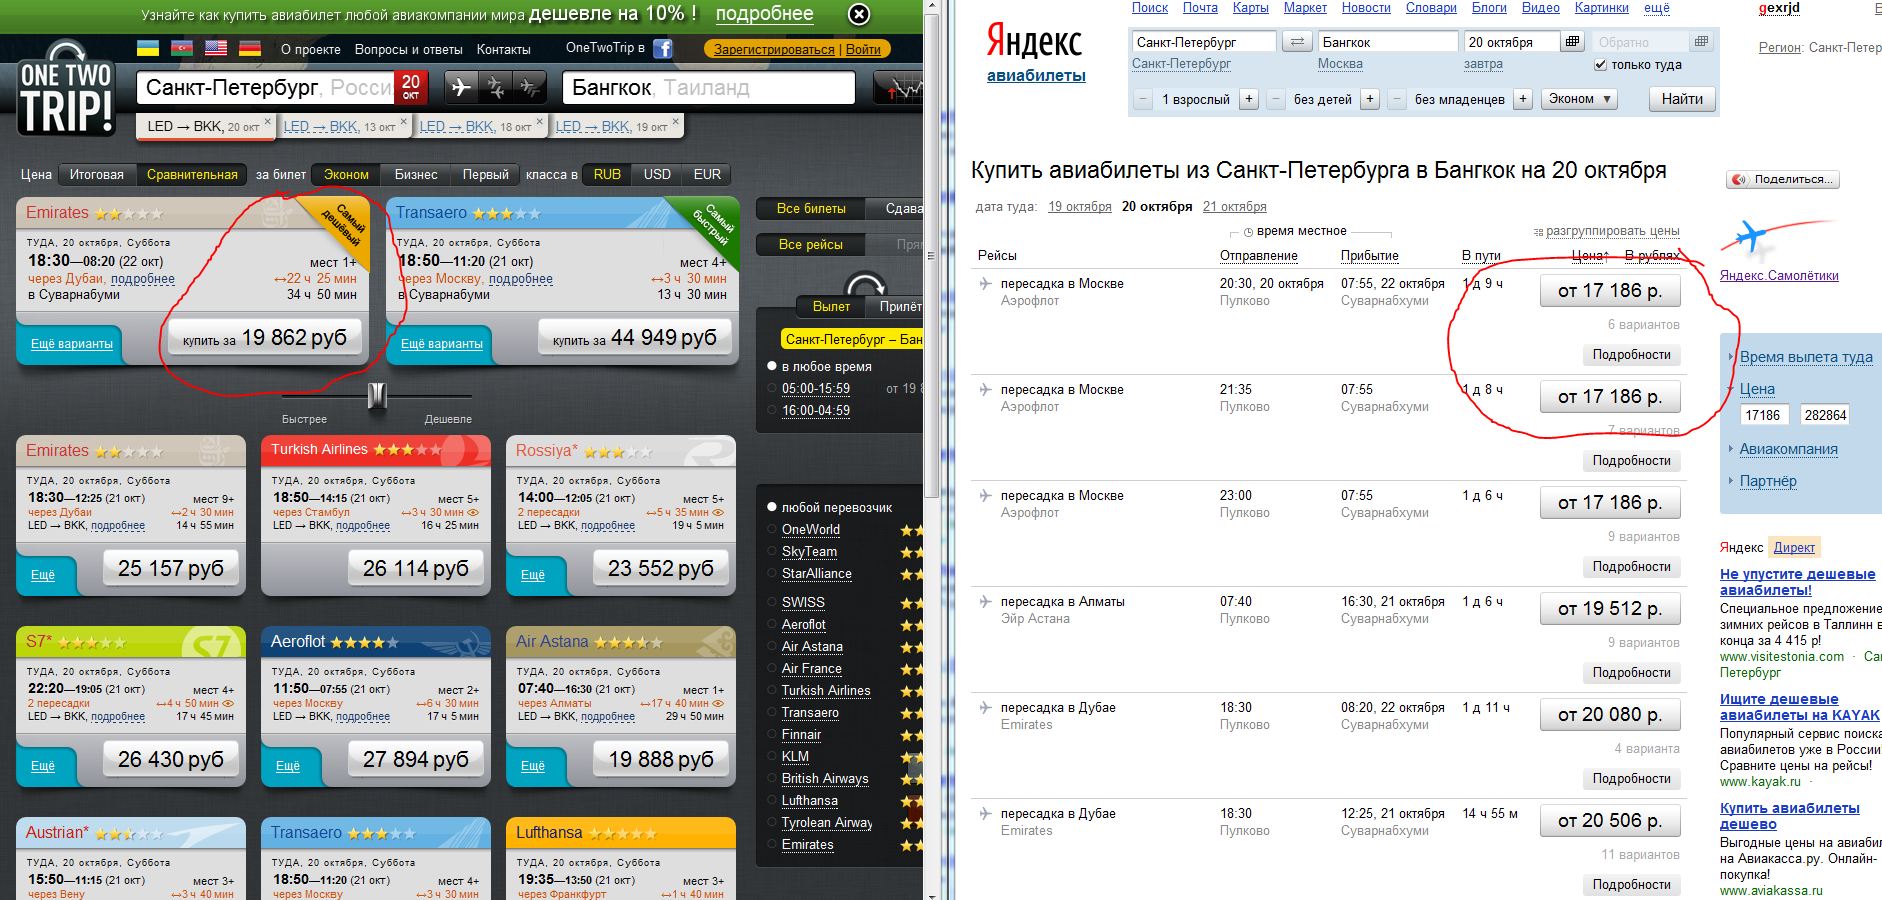The width and height of the screenshot is (1882, 900).
Task: Choose the Azerbaijan flag on OneTwoTrip
Action: pos(181,48)
